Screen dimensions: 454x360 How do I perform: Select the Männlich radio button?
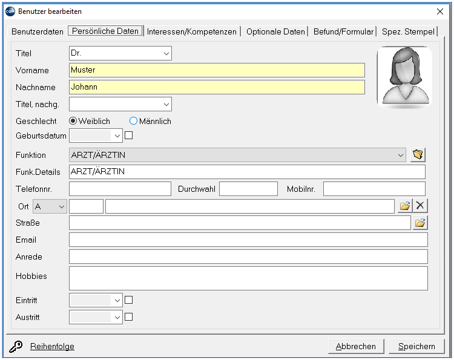[133, 121]
